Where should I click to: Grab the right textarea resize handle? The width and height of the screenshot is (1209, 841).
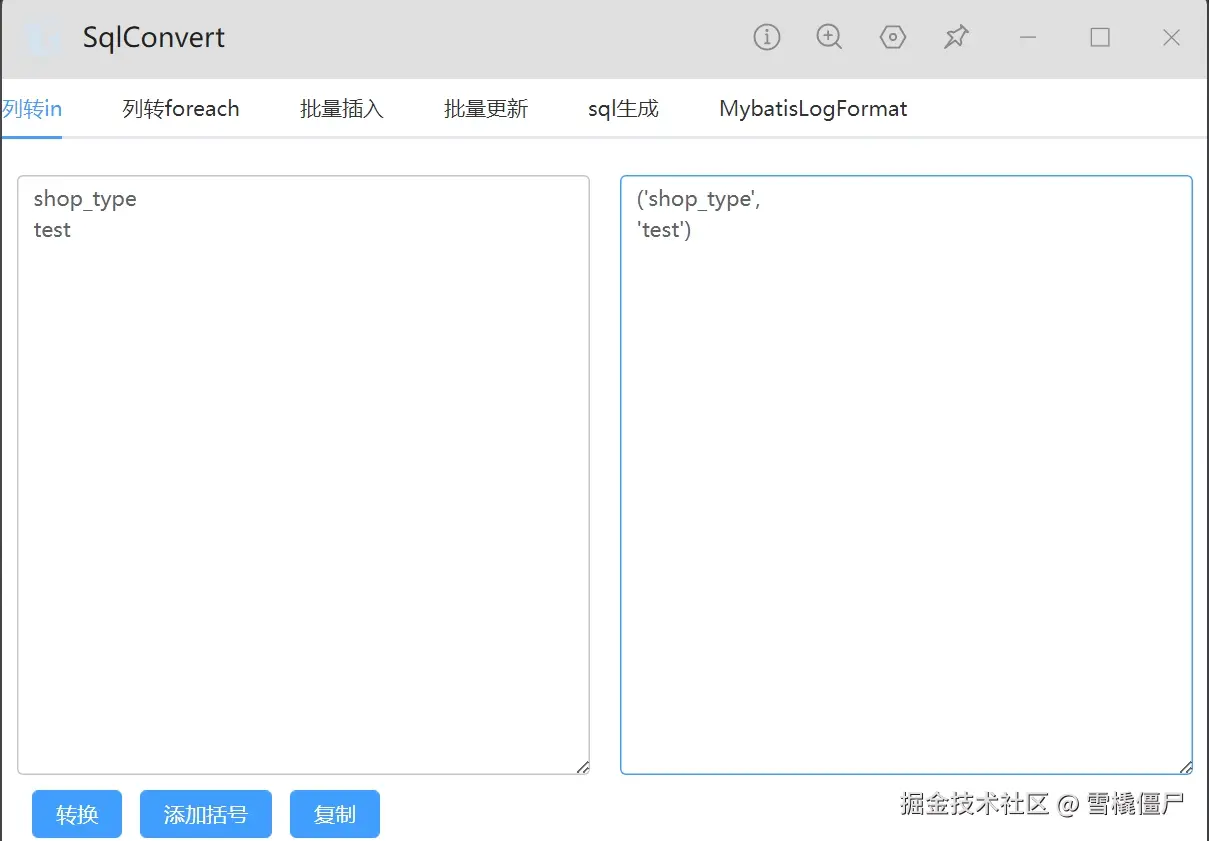click(x=1185, y=767)
